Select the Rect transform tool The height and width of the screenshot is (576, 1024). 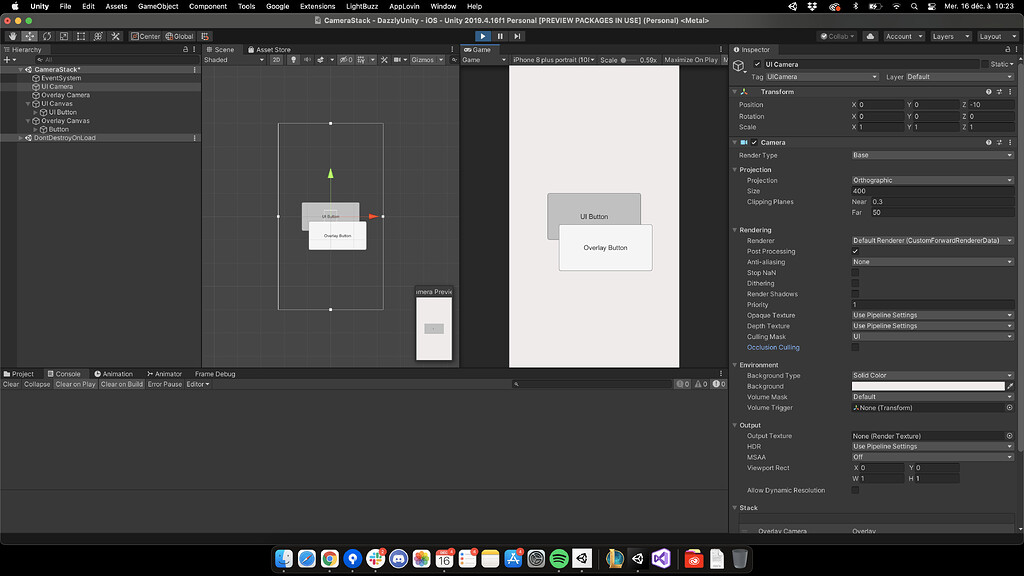tap(79, 36)
